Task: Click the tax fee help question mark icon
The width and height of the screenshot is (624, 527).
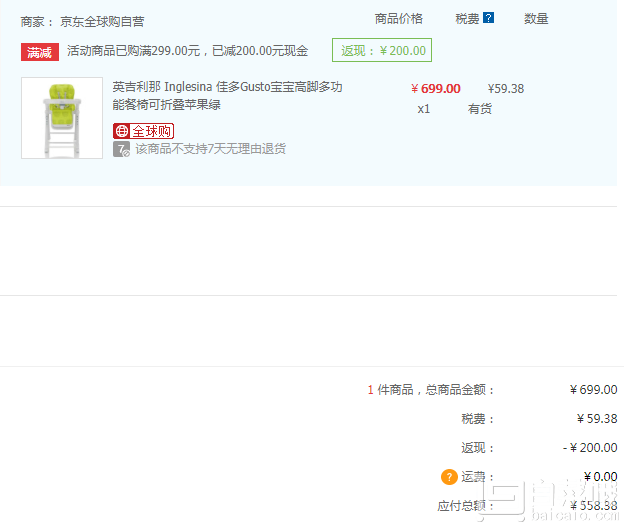Action: [x=488, y=18]
